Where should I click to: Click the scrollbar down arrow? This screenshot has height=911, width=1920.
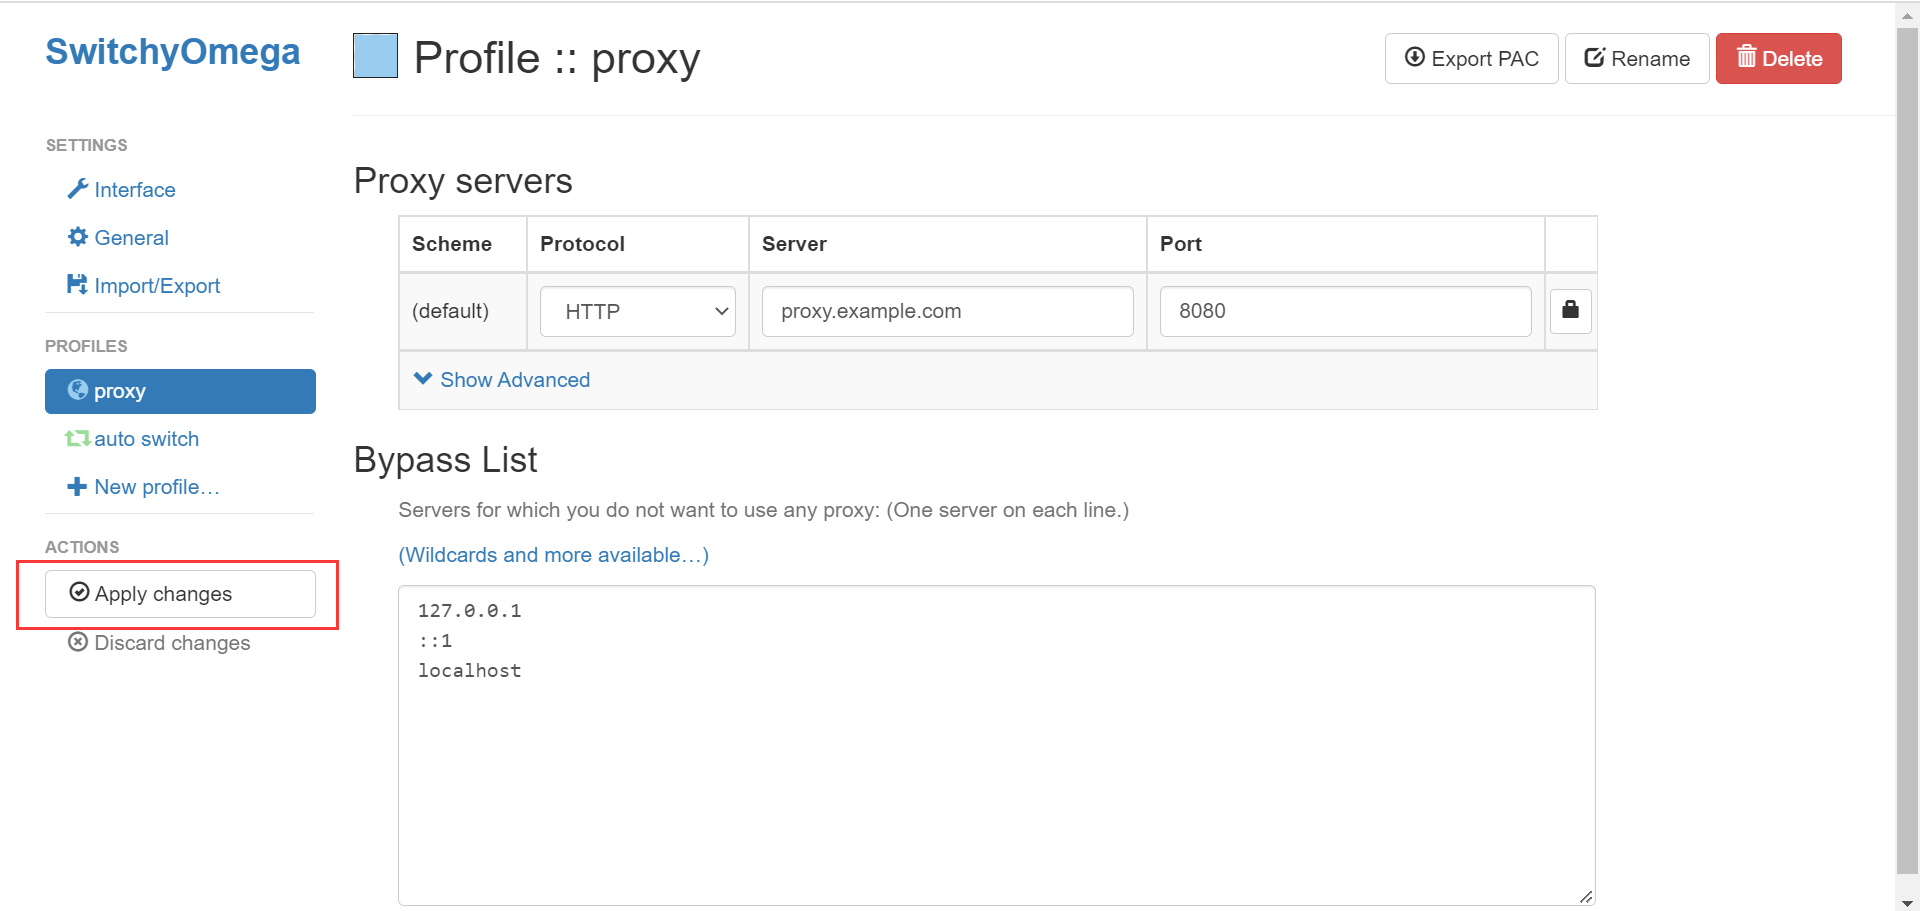coord(1907,902)
